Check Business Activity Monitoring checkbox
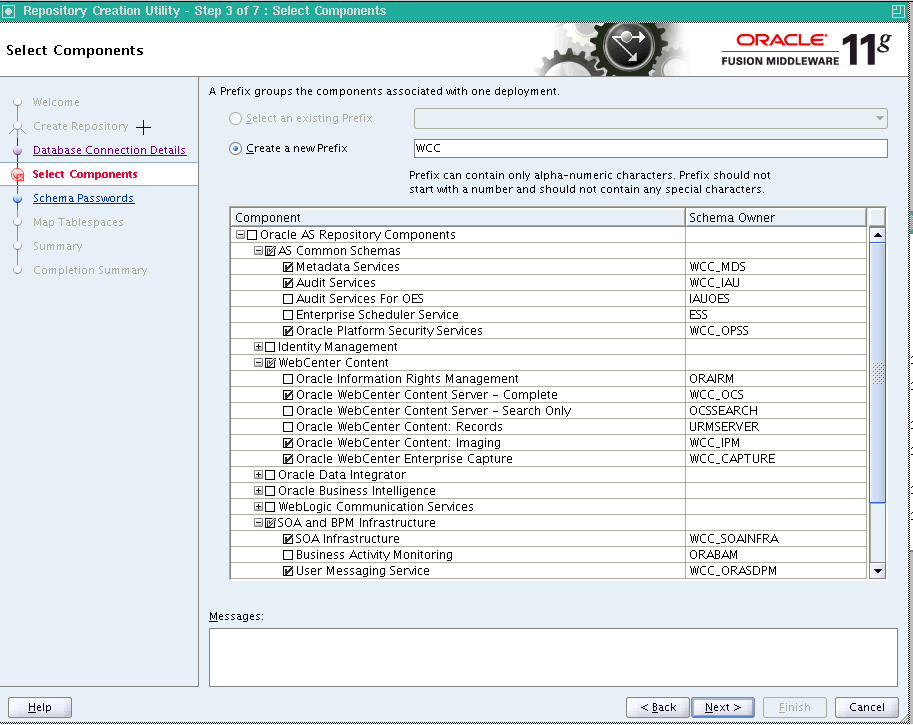 coord(288,555)
